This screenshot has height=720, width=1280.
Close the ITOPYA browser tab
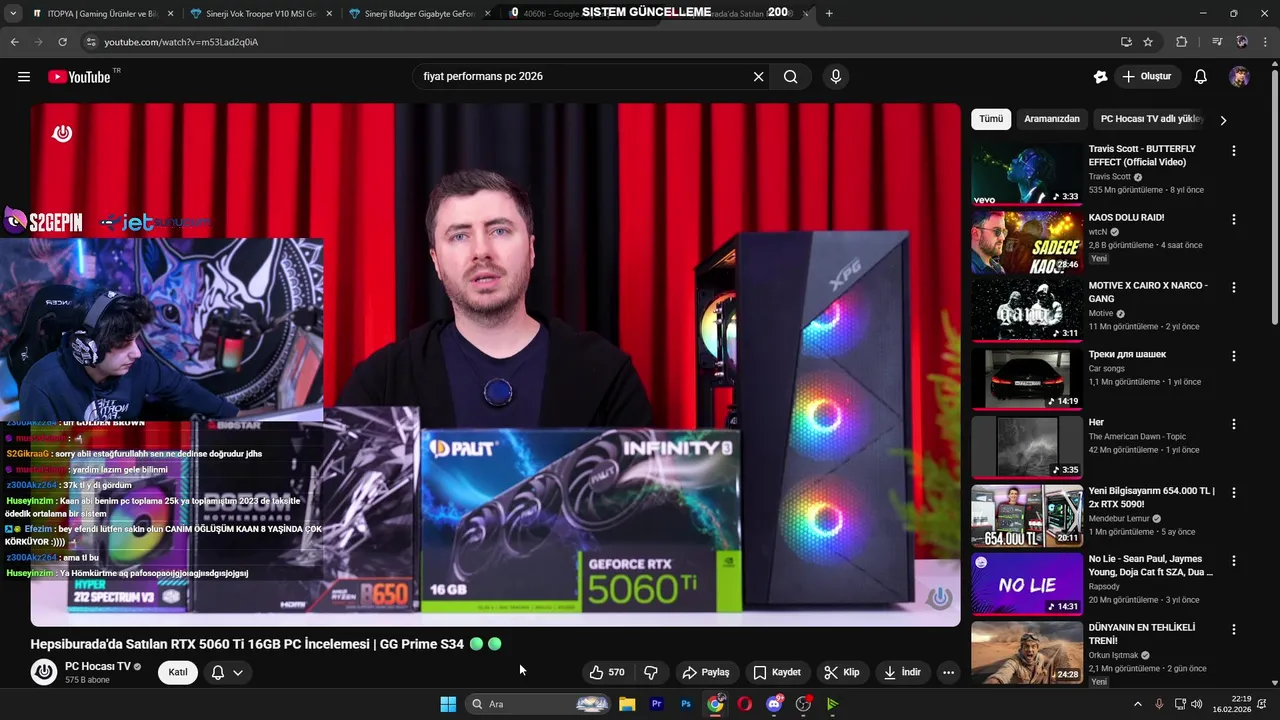point(170,14)
